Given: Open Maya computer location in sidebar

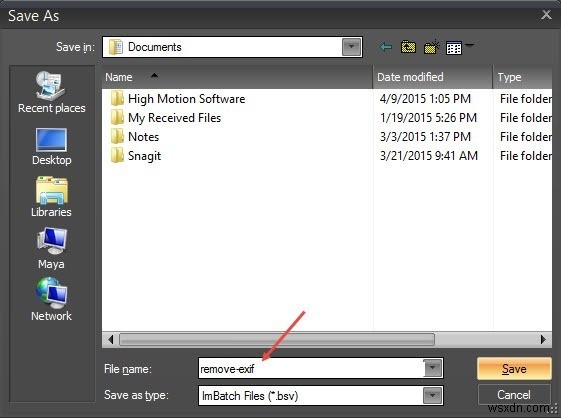Looking at the screenshot, I should click(x=52, y=249).
